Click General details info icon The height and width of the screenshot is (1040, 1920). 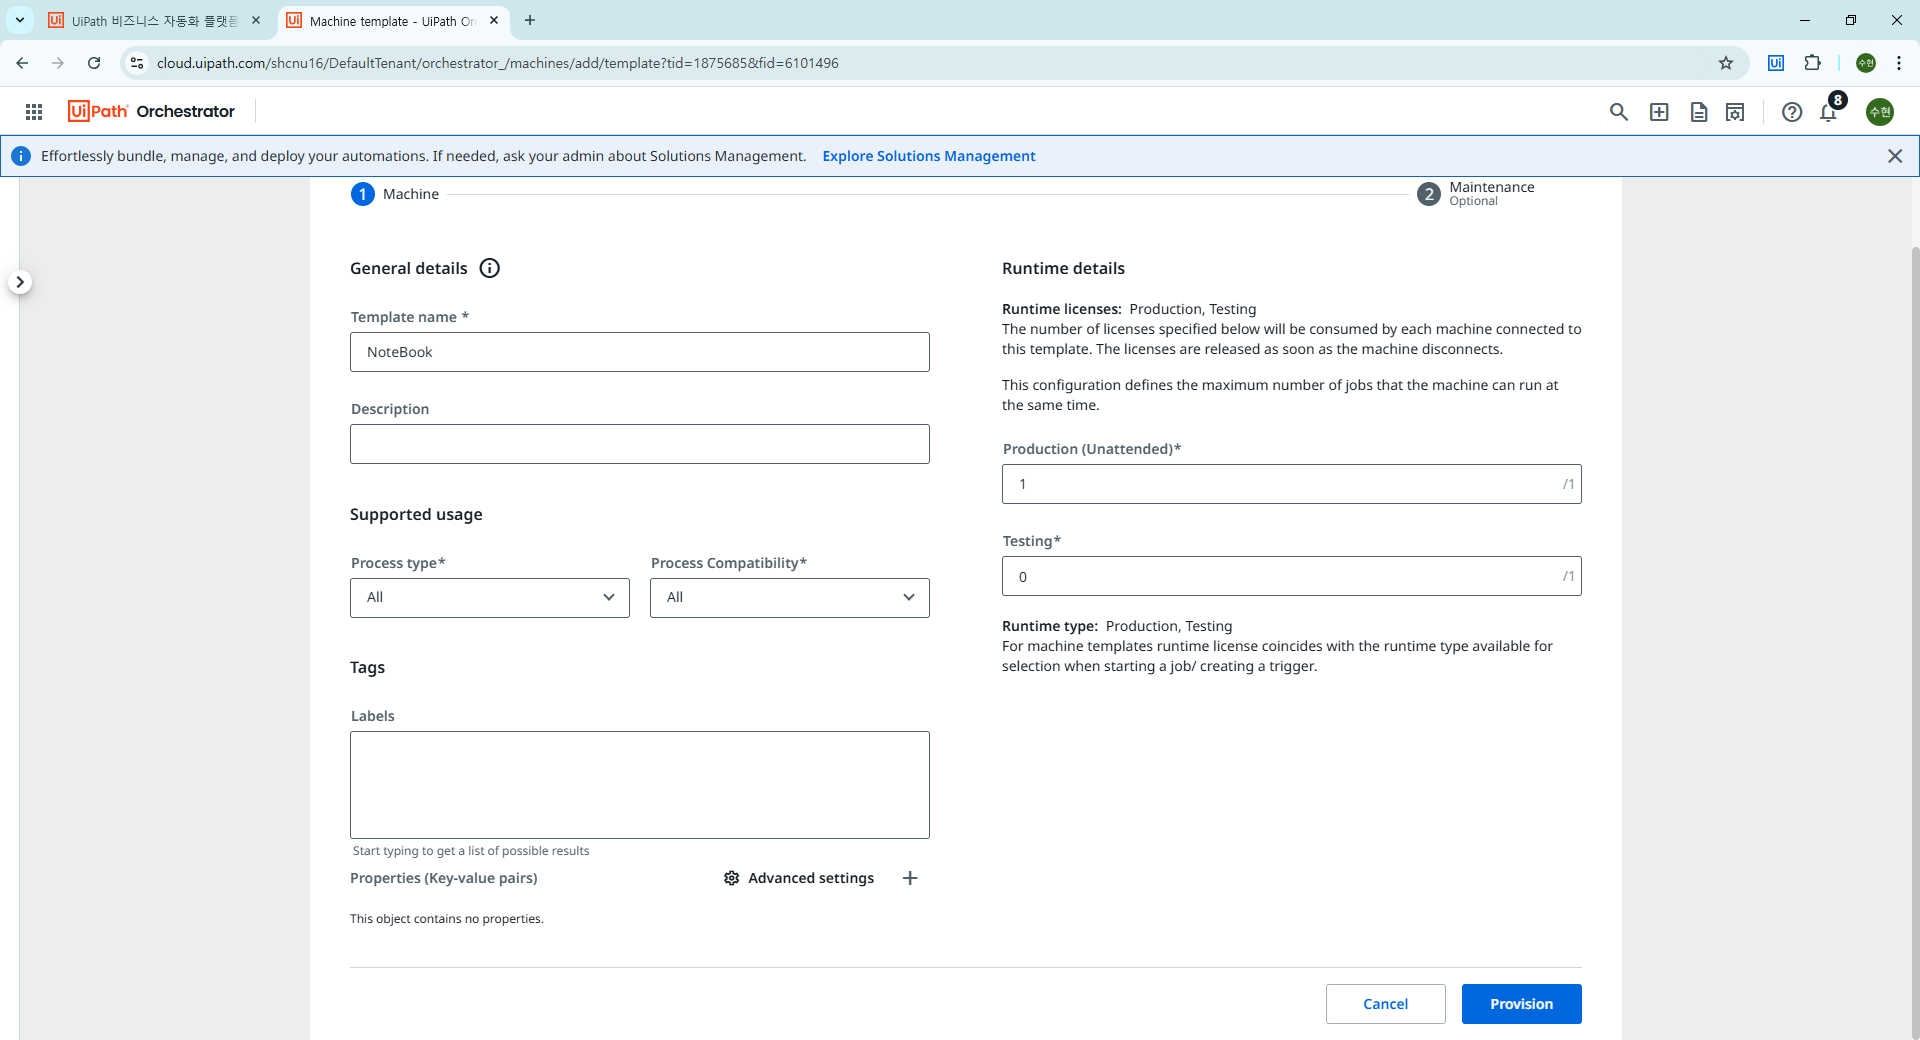pyautogui.click(x=490, y=268)
